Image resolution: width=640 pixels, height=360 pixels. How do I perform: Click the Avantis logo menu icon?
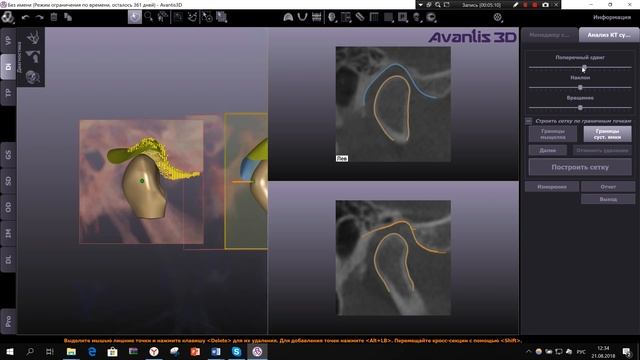pos(7,18)
